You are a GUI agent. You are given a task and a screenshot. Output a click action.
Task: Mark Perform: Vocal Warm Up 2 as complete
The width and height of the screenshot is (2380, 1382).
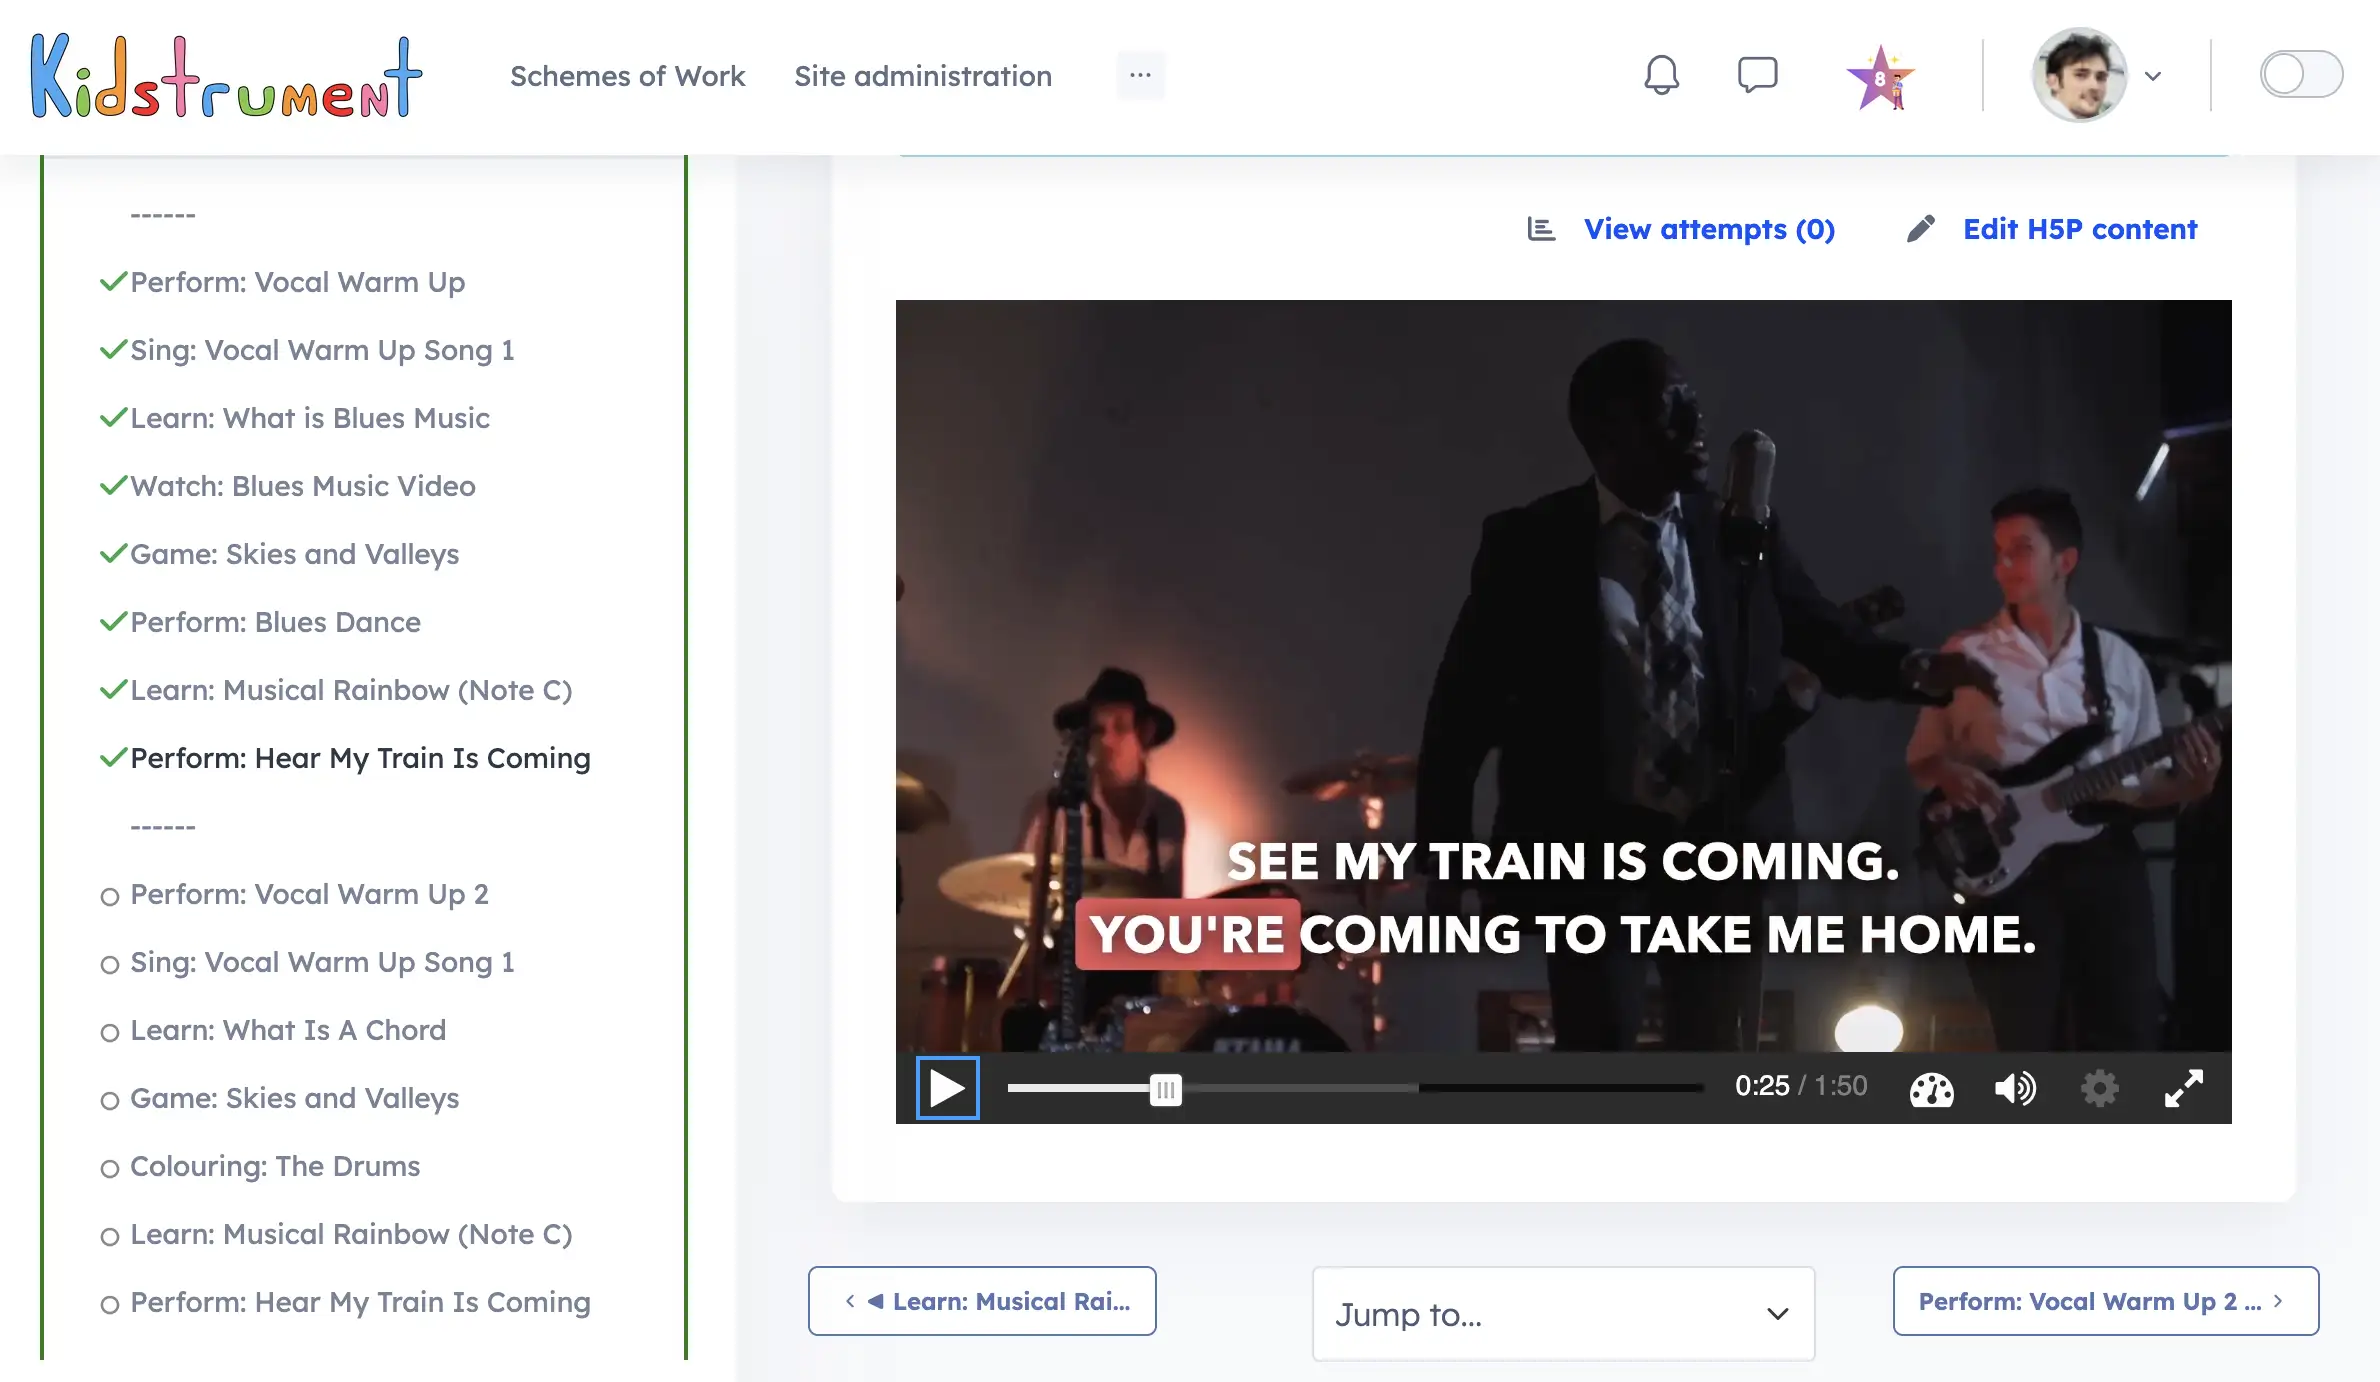tap(110, 896)
